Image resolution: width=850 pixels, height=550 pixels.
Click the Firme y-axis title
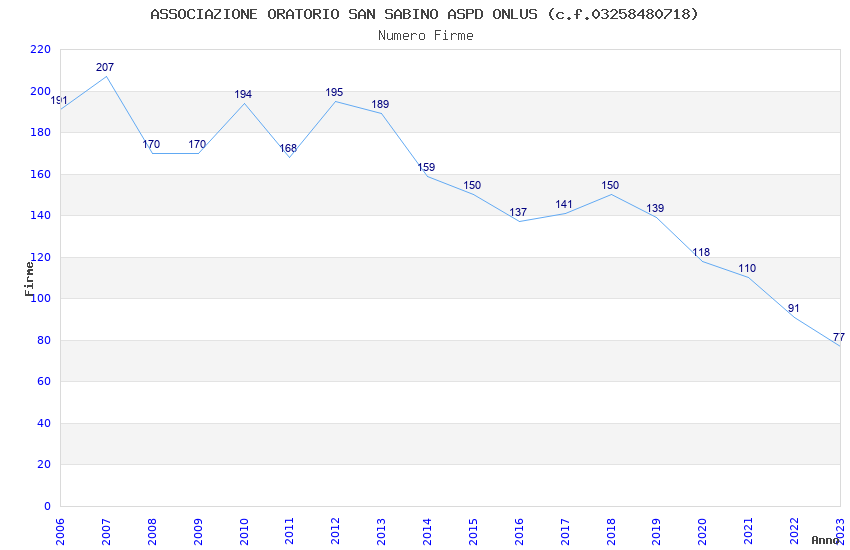tap(29, 279)
